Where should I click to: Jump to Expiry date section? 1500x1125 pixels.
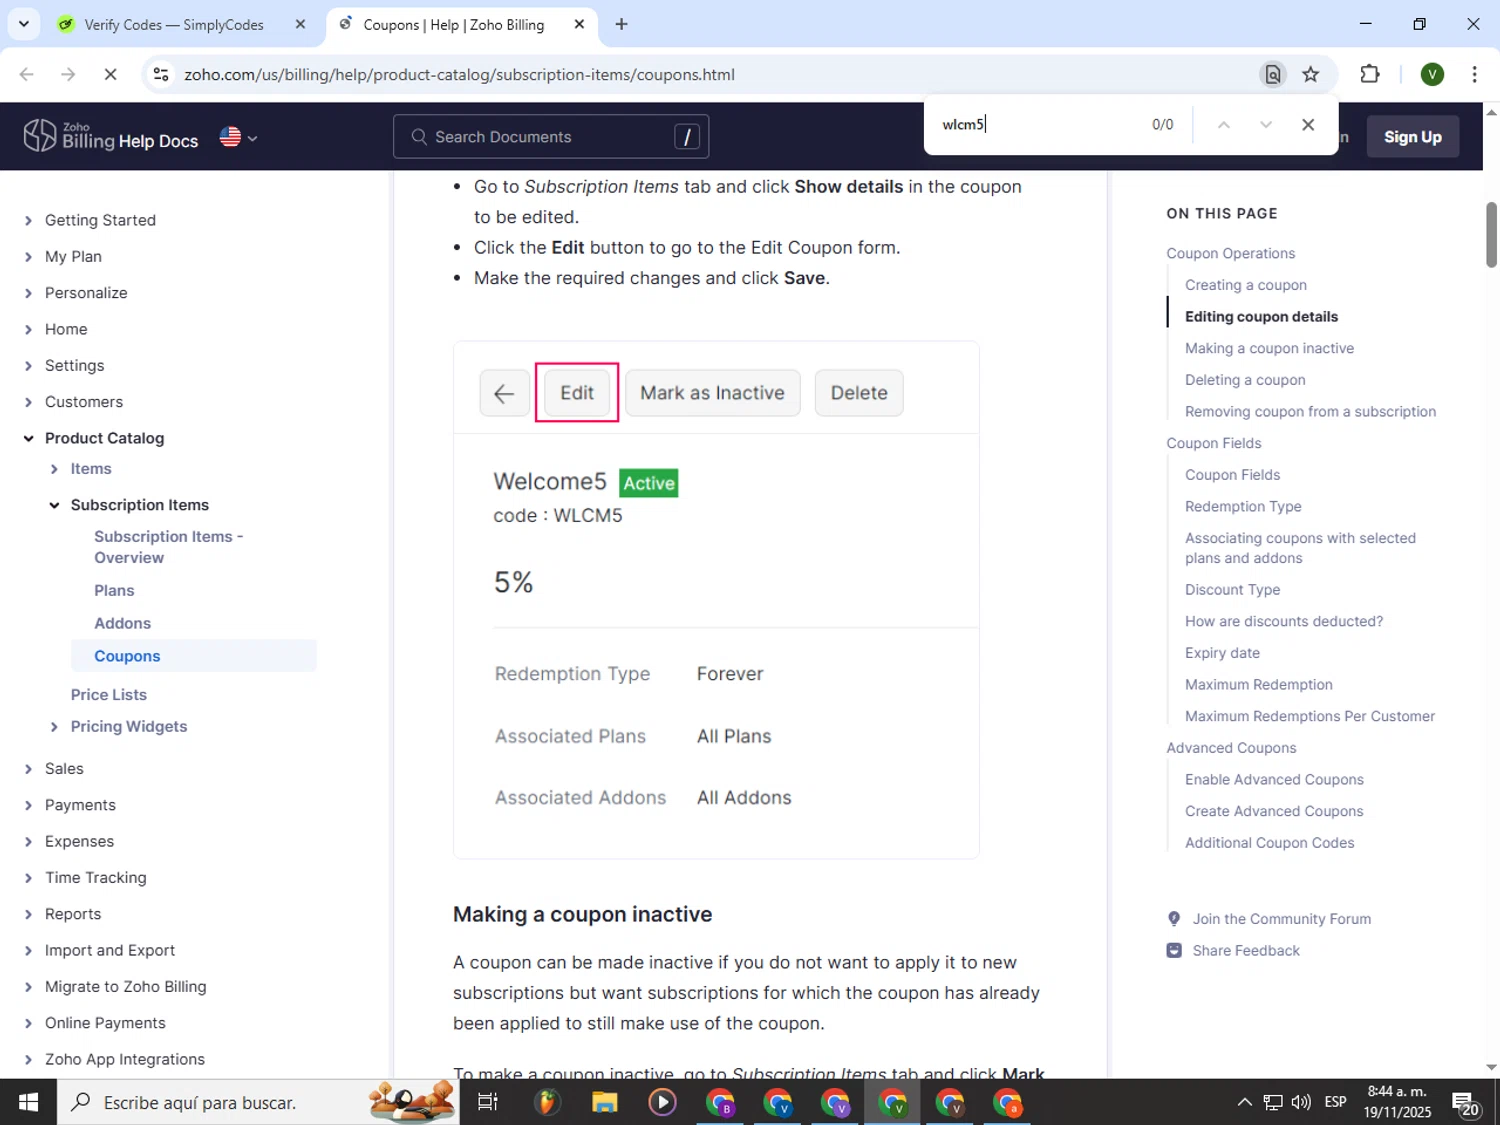point(1222,653)
